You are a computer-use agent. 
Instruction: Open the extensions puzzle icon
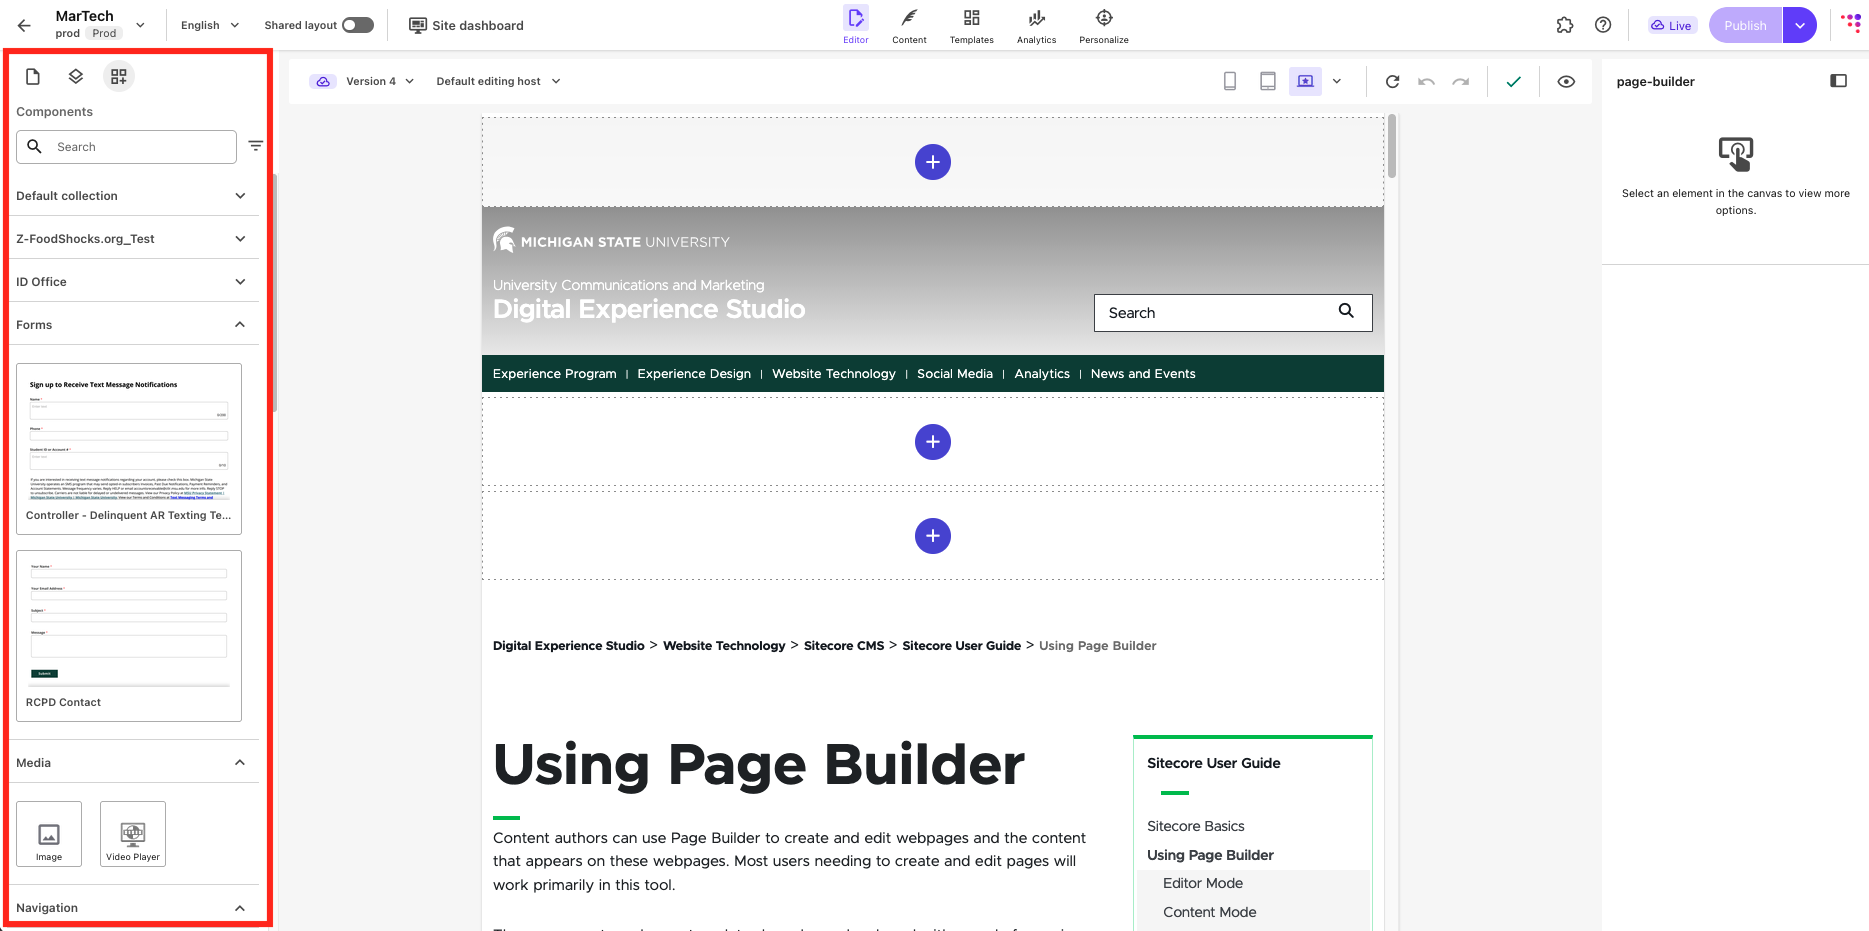[x=1565, y=25]
